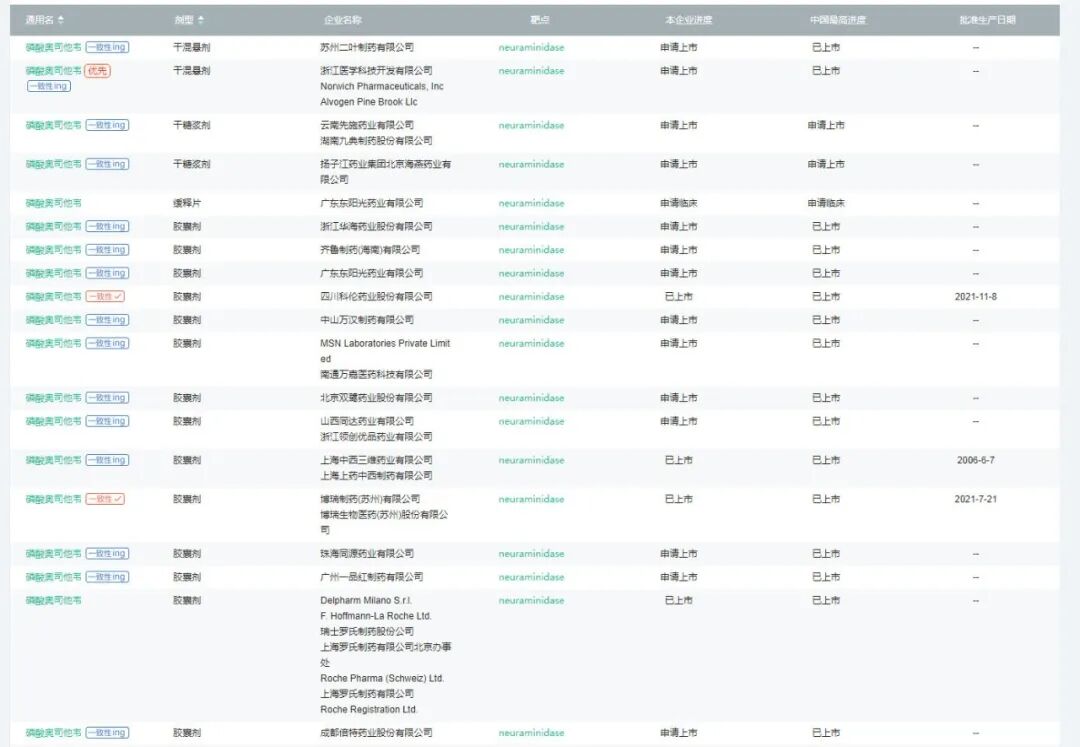
Task: Click 干混悬剂 cell in 苏州二叶制药 row
Action: [x=191, y=48]
